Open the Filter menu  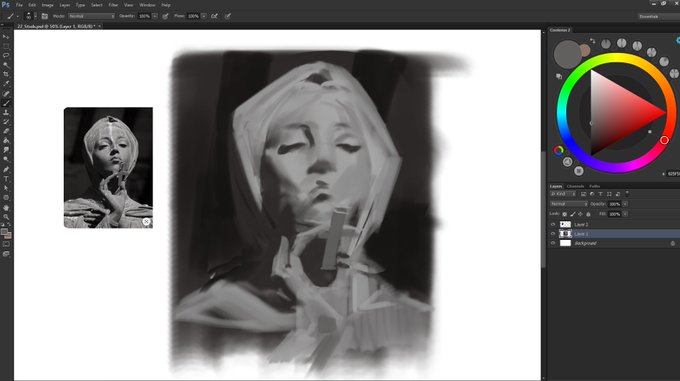tap(113, 5)
